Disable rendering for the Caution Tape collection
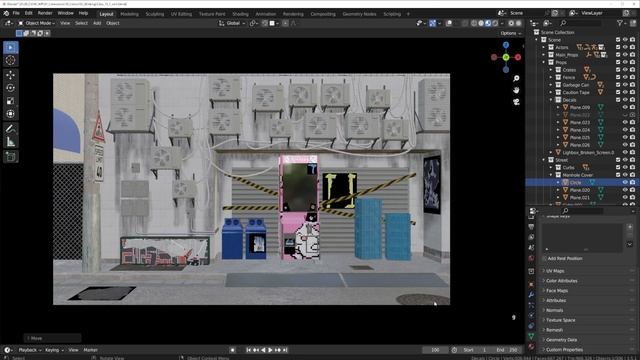This screenshot has width=640, height=360. click(x=632, y=92)
